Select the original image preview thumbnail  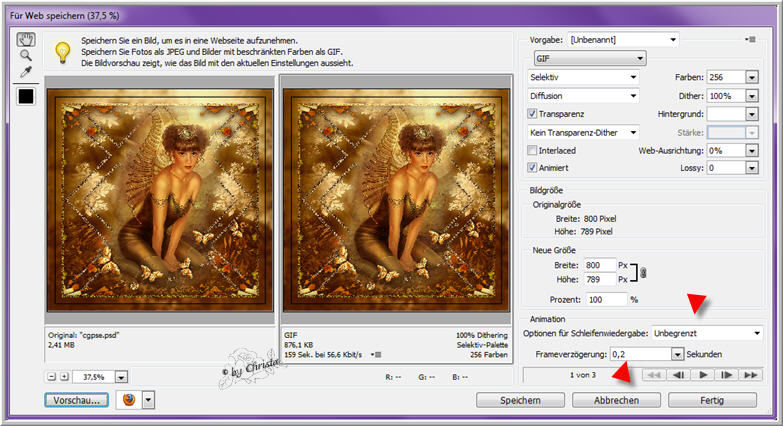[x=160, y=200]
